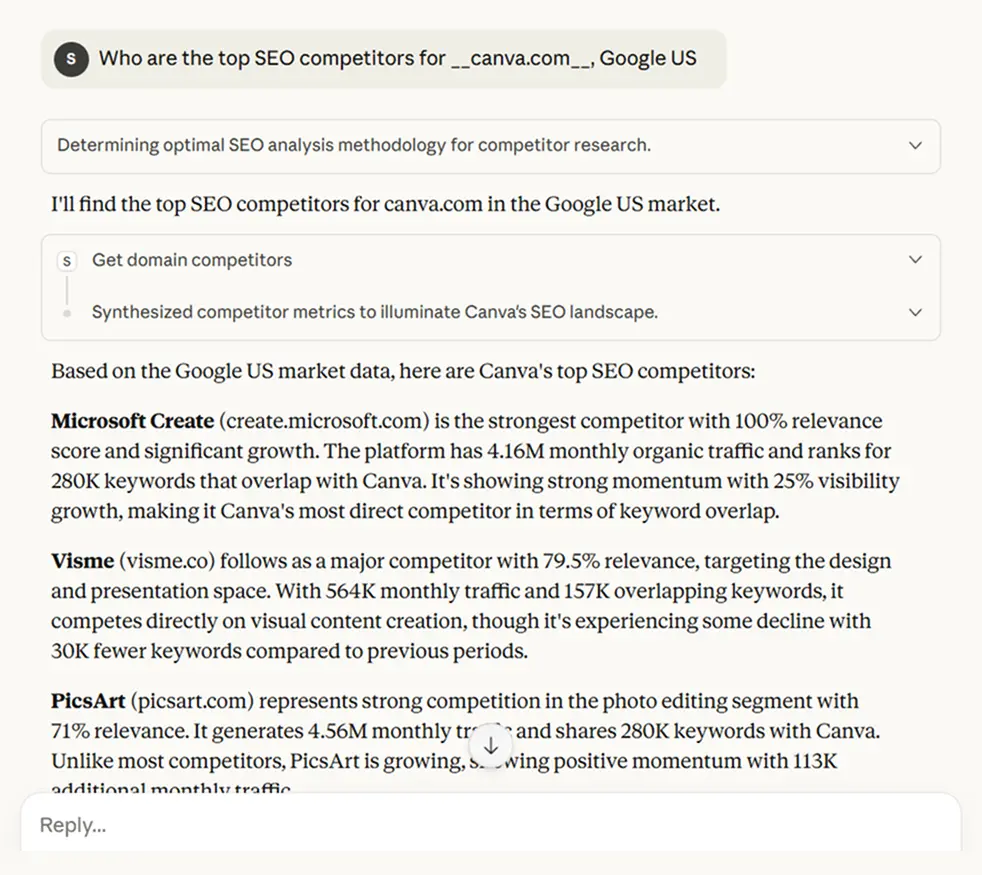Open the Determining optimal SEO analysis methodology label
The width and height of the screenshot is (982, 875).
pyautogui.click(x=353, y=146)
